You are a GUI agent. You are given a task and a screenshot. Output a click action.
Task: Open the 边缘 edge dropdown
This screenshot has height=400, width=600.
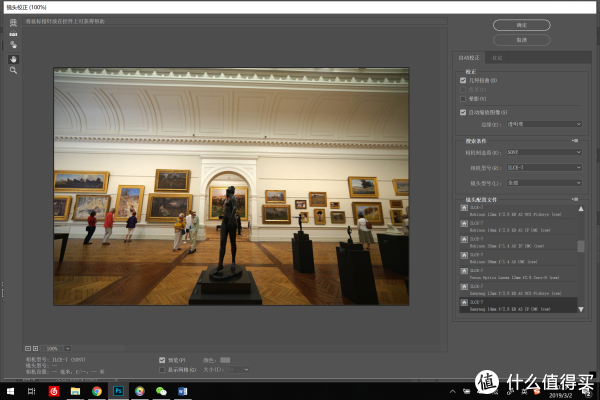(x=544, y=124)
